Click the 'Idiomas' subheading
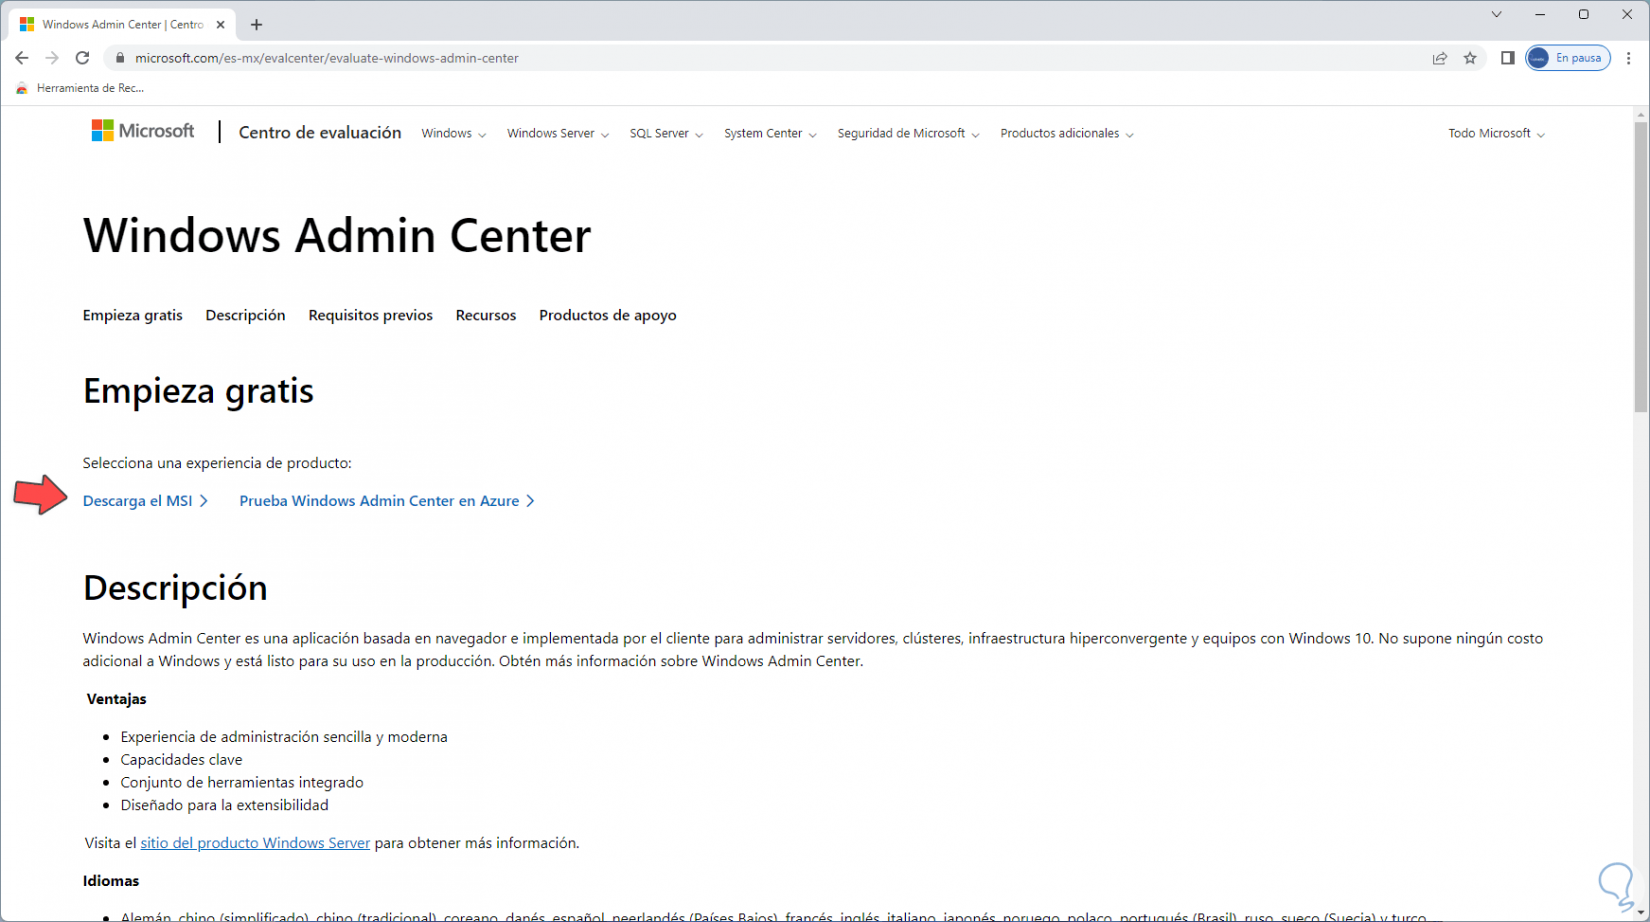 coord(111,881)
